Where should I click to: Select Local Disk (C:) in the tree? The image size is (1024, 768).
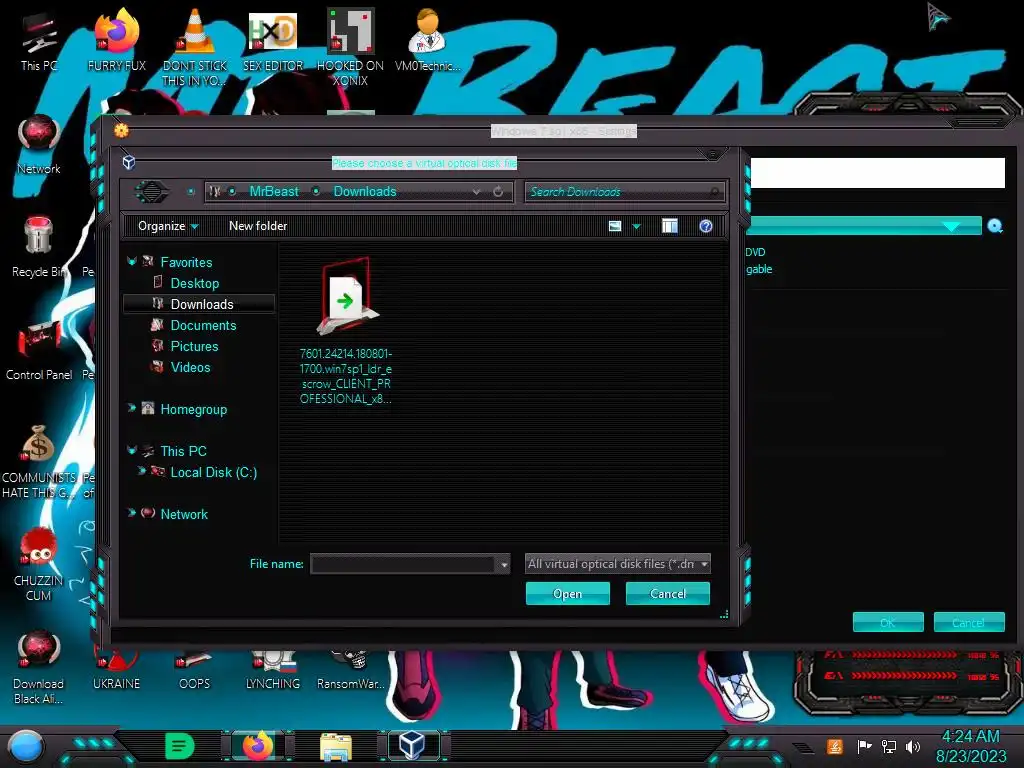[214, 472]
